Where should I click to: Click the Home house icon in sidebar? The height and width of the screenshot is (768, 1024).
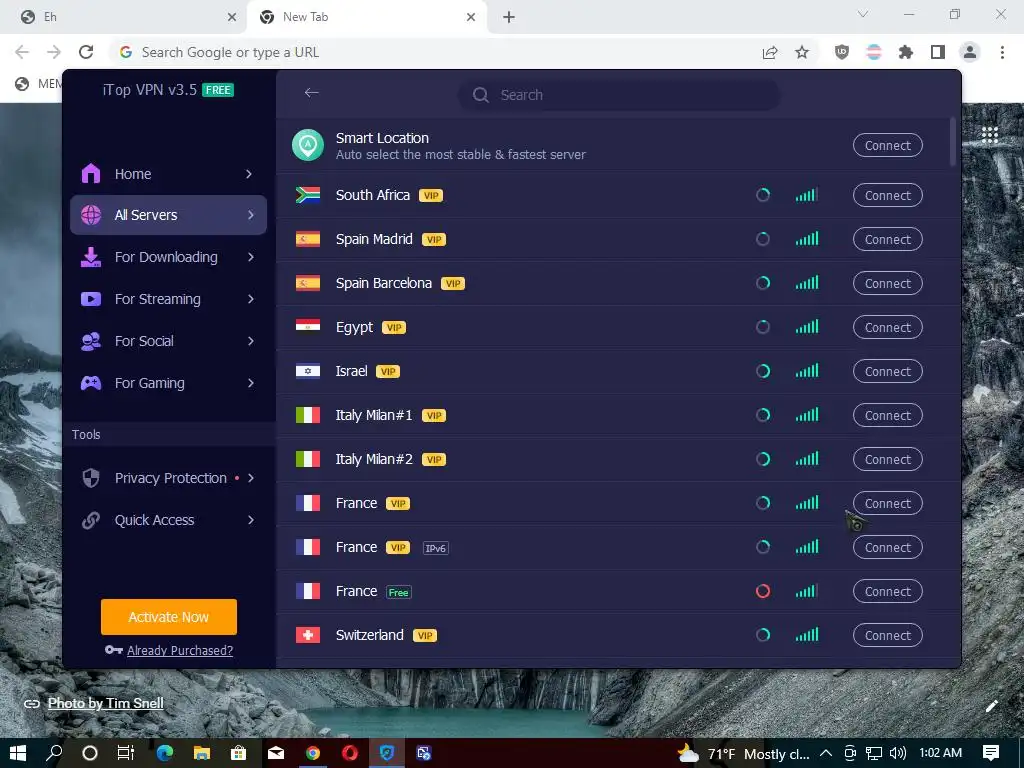[x=91, y=174]
